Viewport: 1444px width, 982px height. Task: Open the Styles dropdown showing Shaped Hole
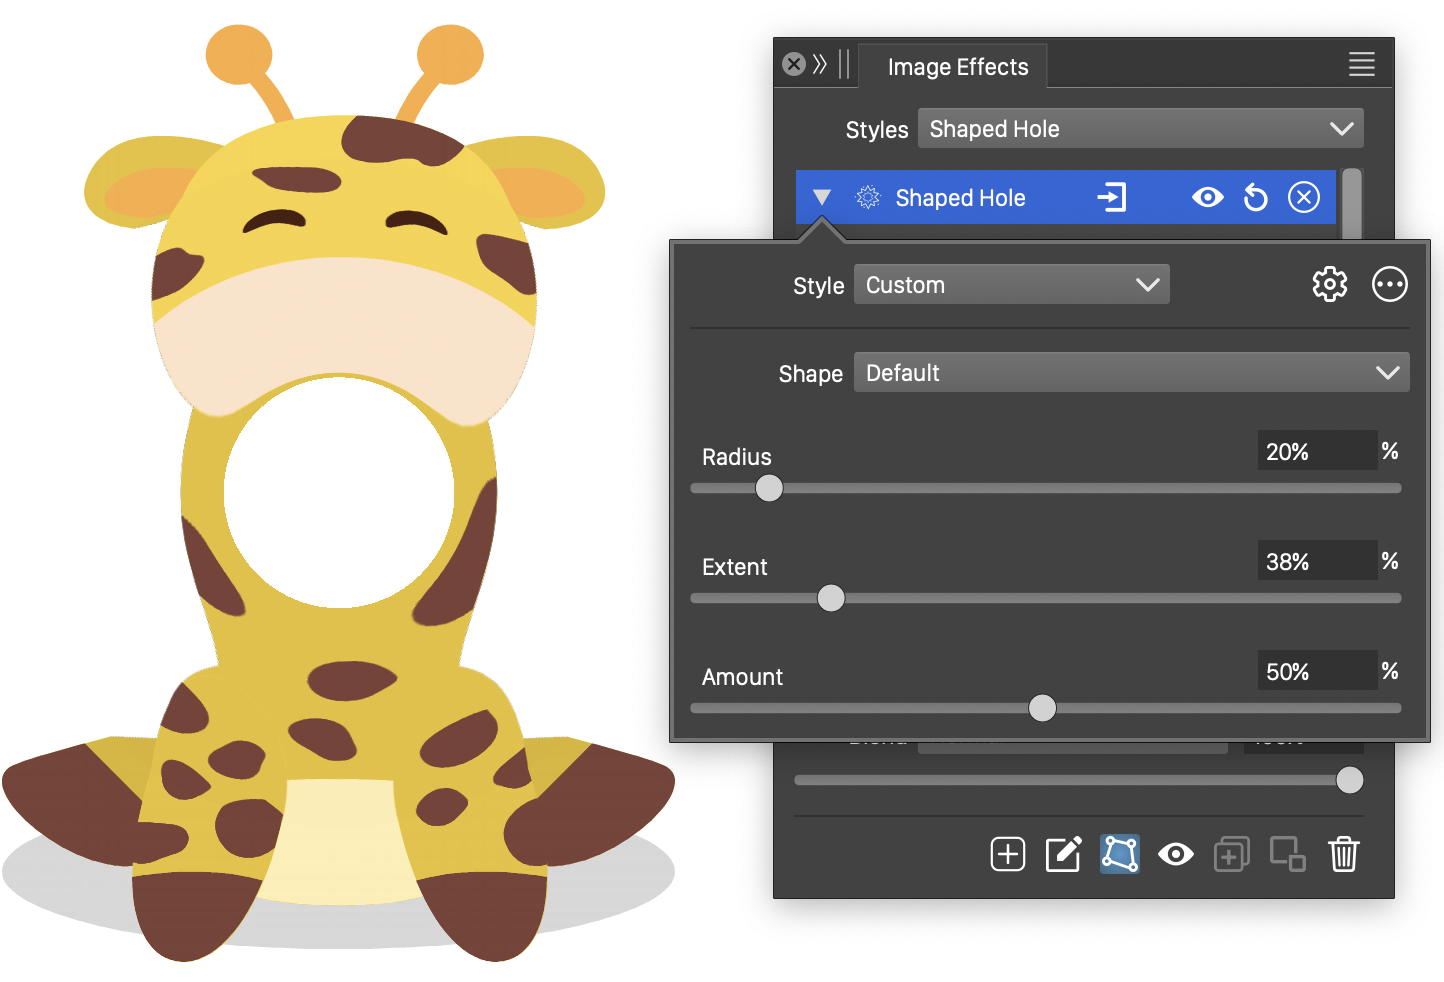pos(1140,129)
